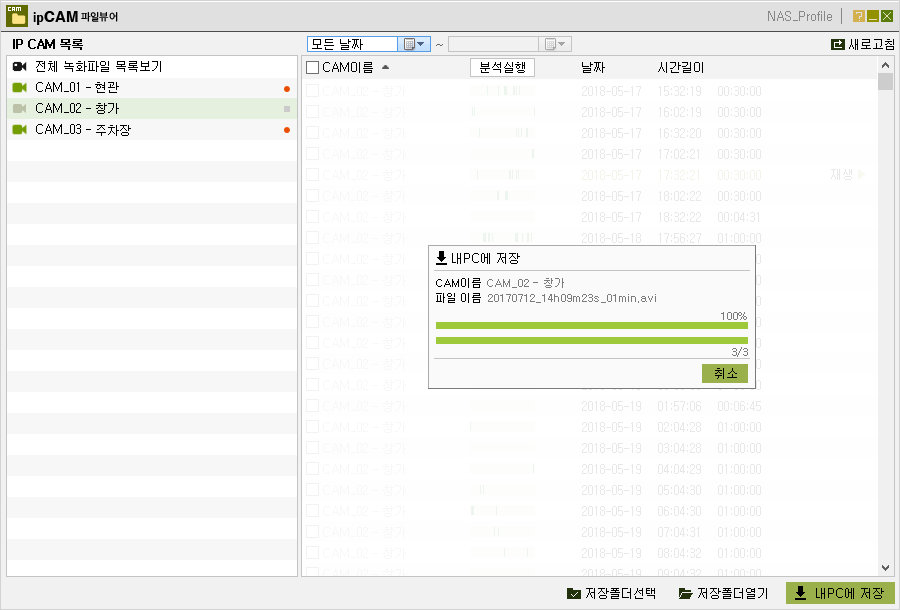Click the 새로고침 refresh button
The width and height of the screenshot is (900, 610).
point(863,44)
